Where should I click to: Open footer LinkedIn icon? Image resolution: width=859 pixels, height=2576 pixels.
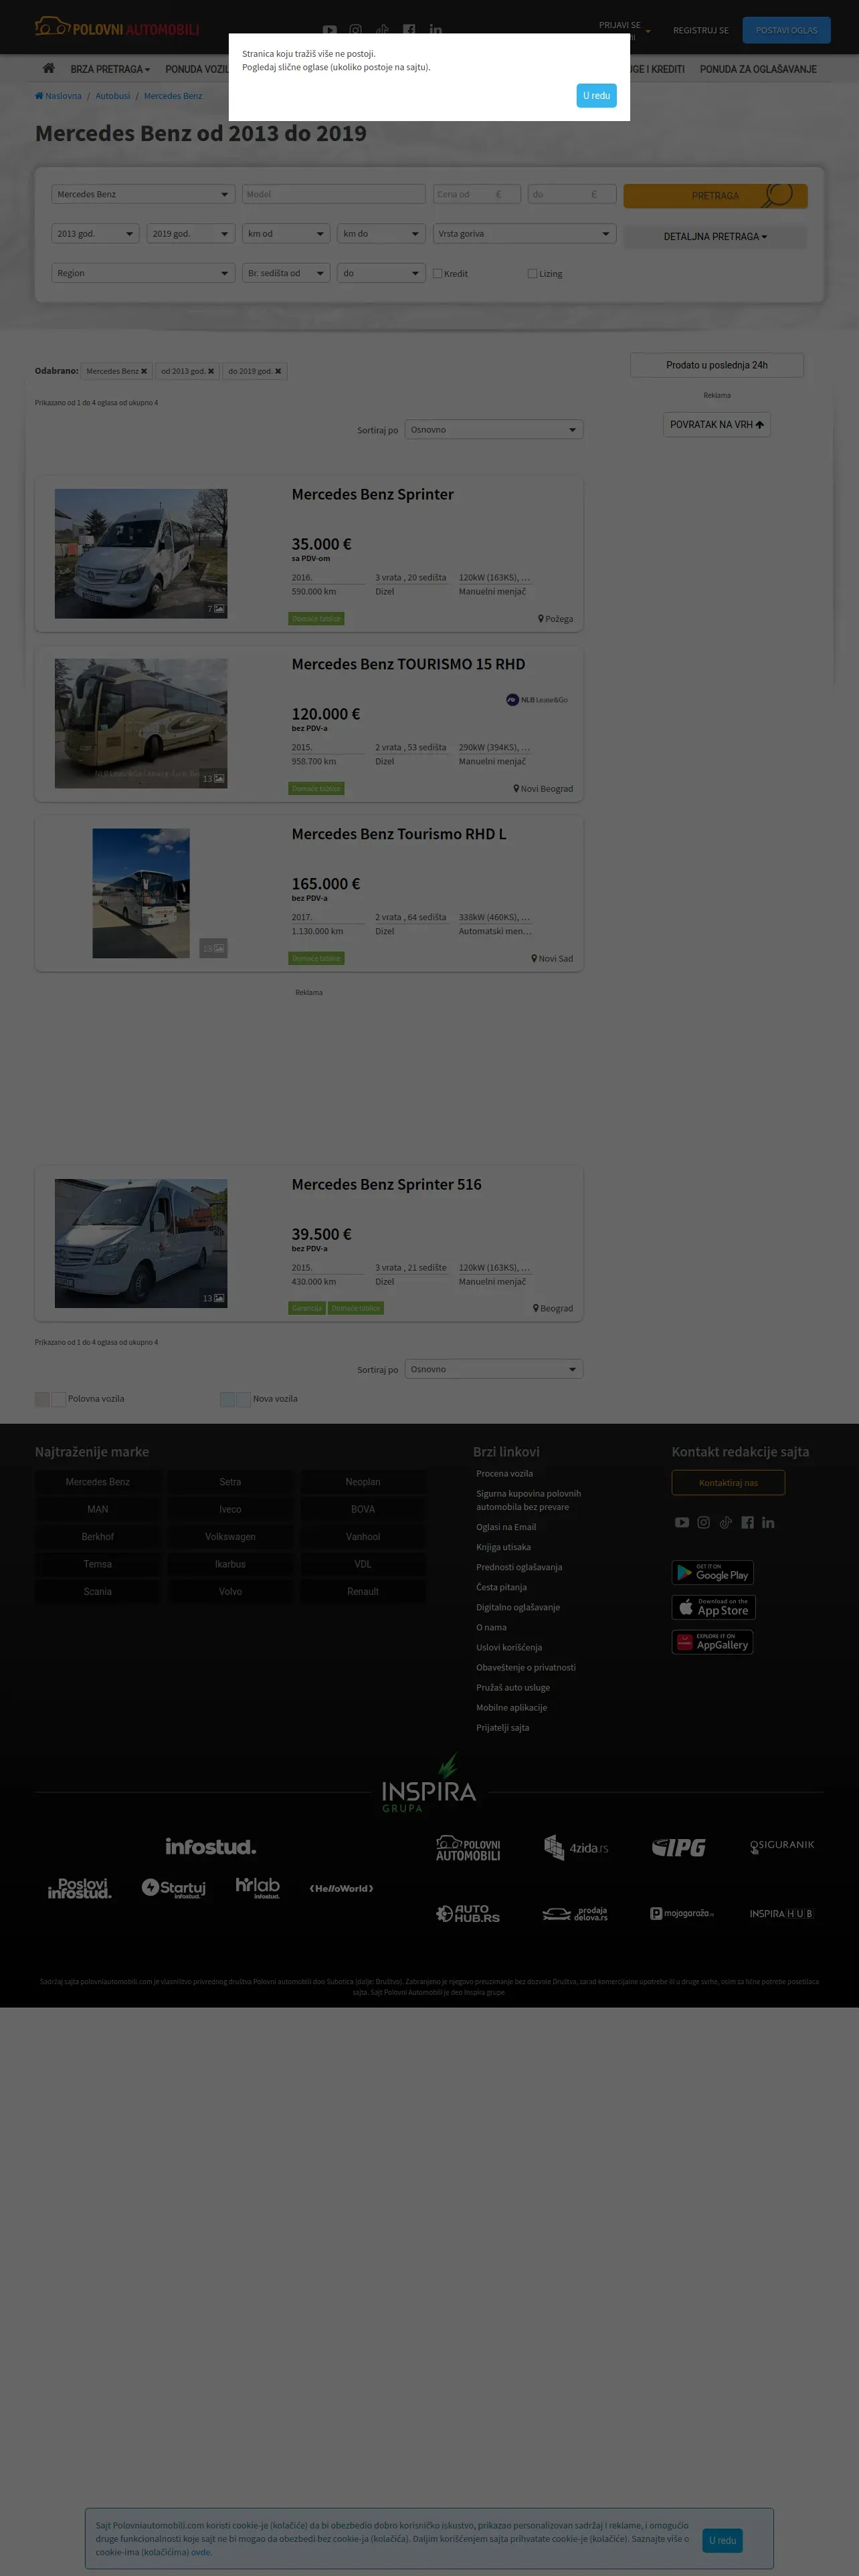(x=768, y=1522)
